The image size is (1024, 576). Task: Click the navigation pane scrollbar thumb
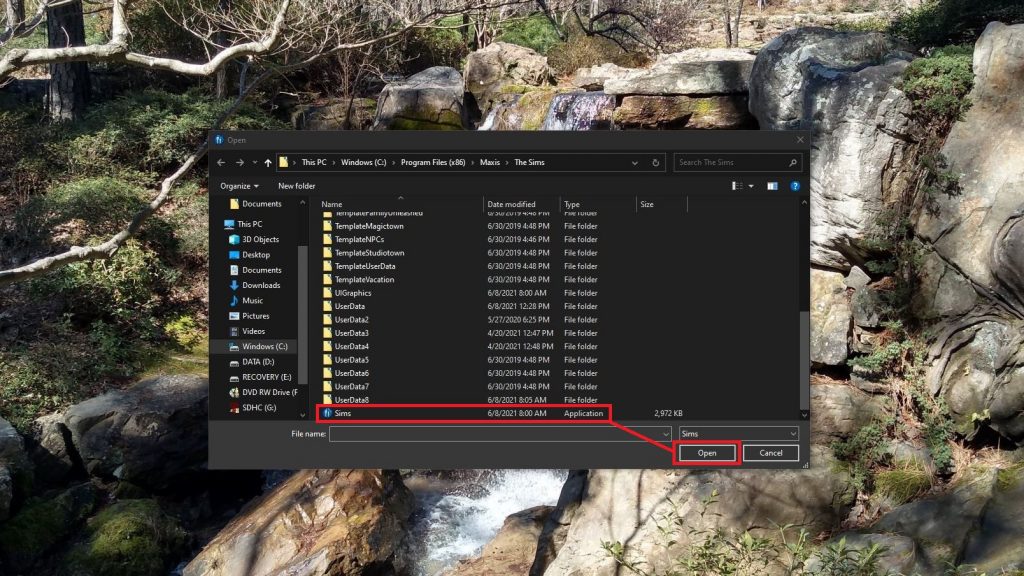302,315
